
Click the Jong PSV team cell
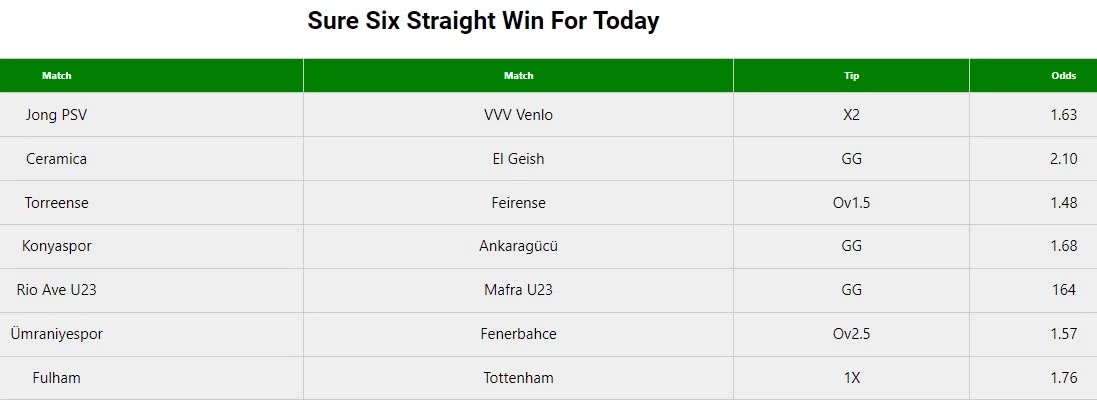click(57, 115)
